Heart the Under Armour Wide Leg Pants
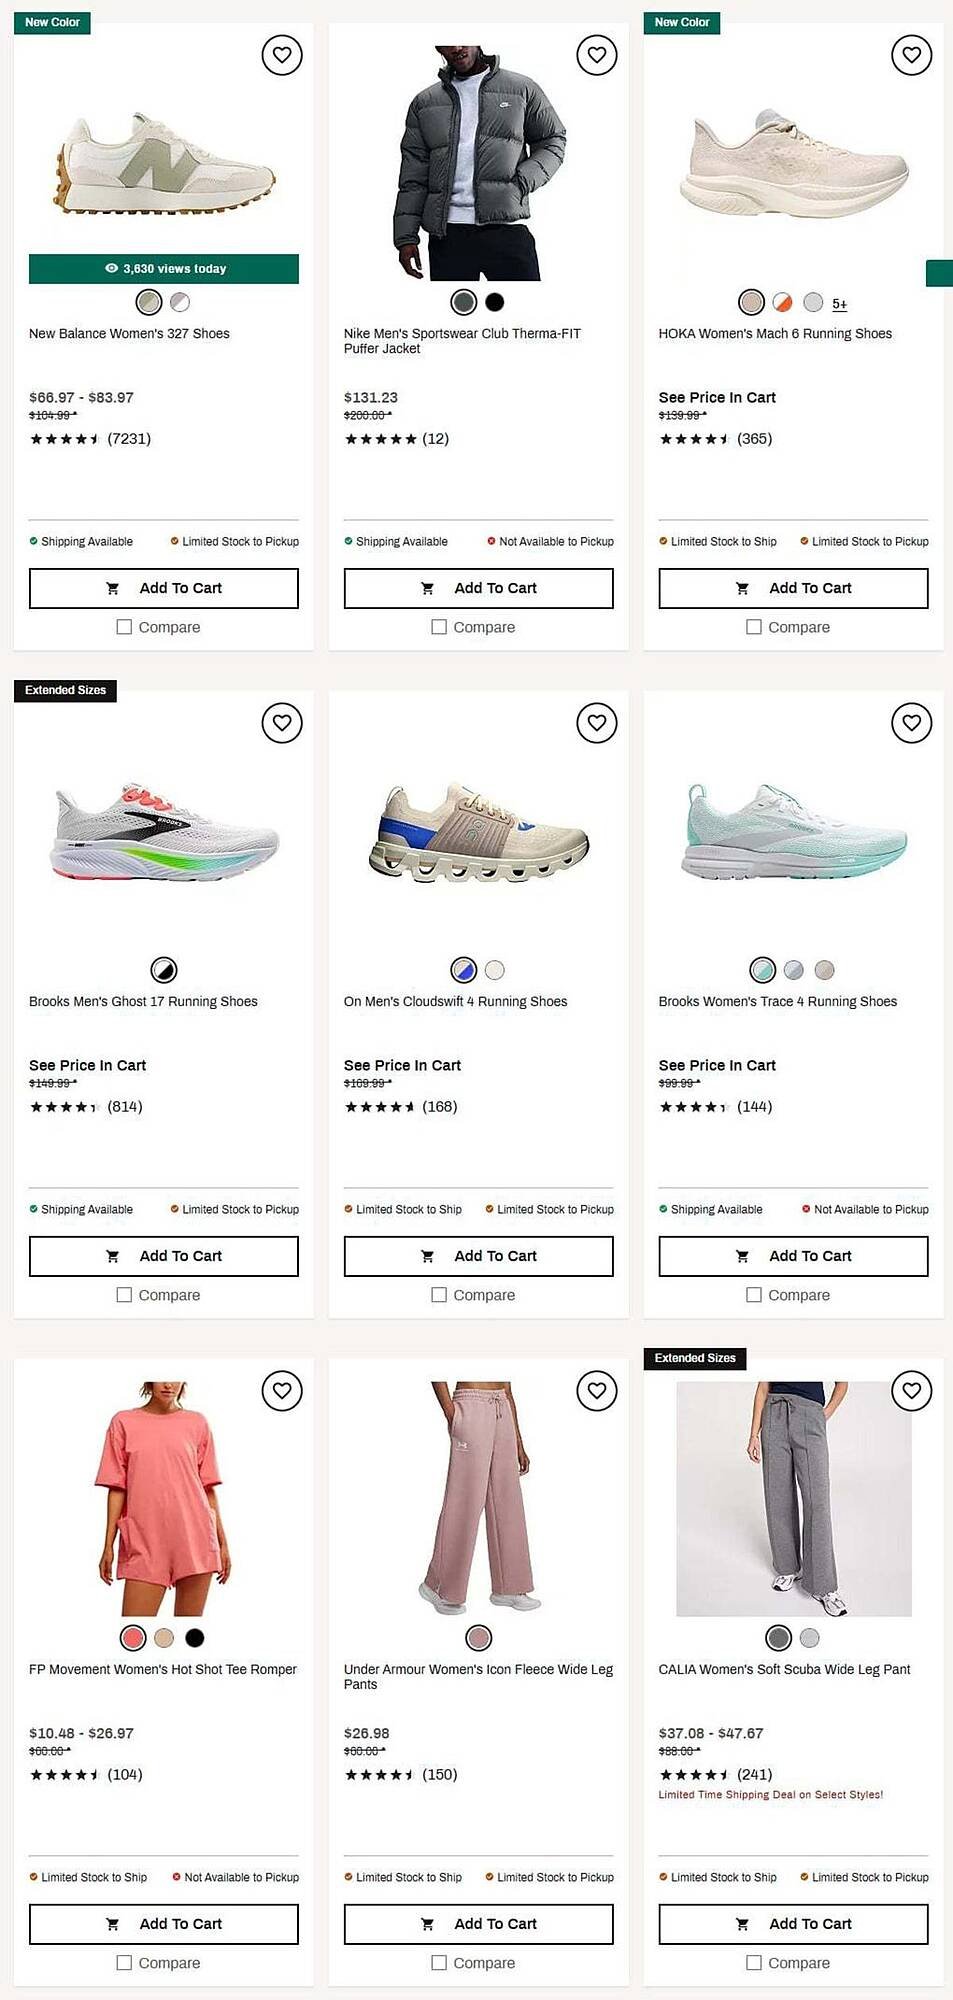 [597, 1391]
